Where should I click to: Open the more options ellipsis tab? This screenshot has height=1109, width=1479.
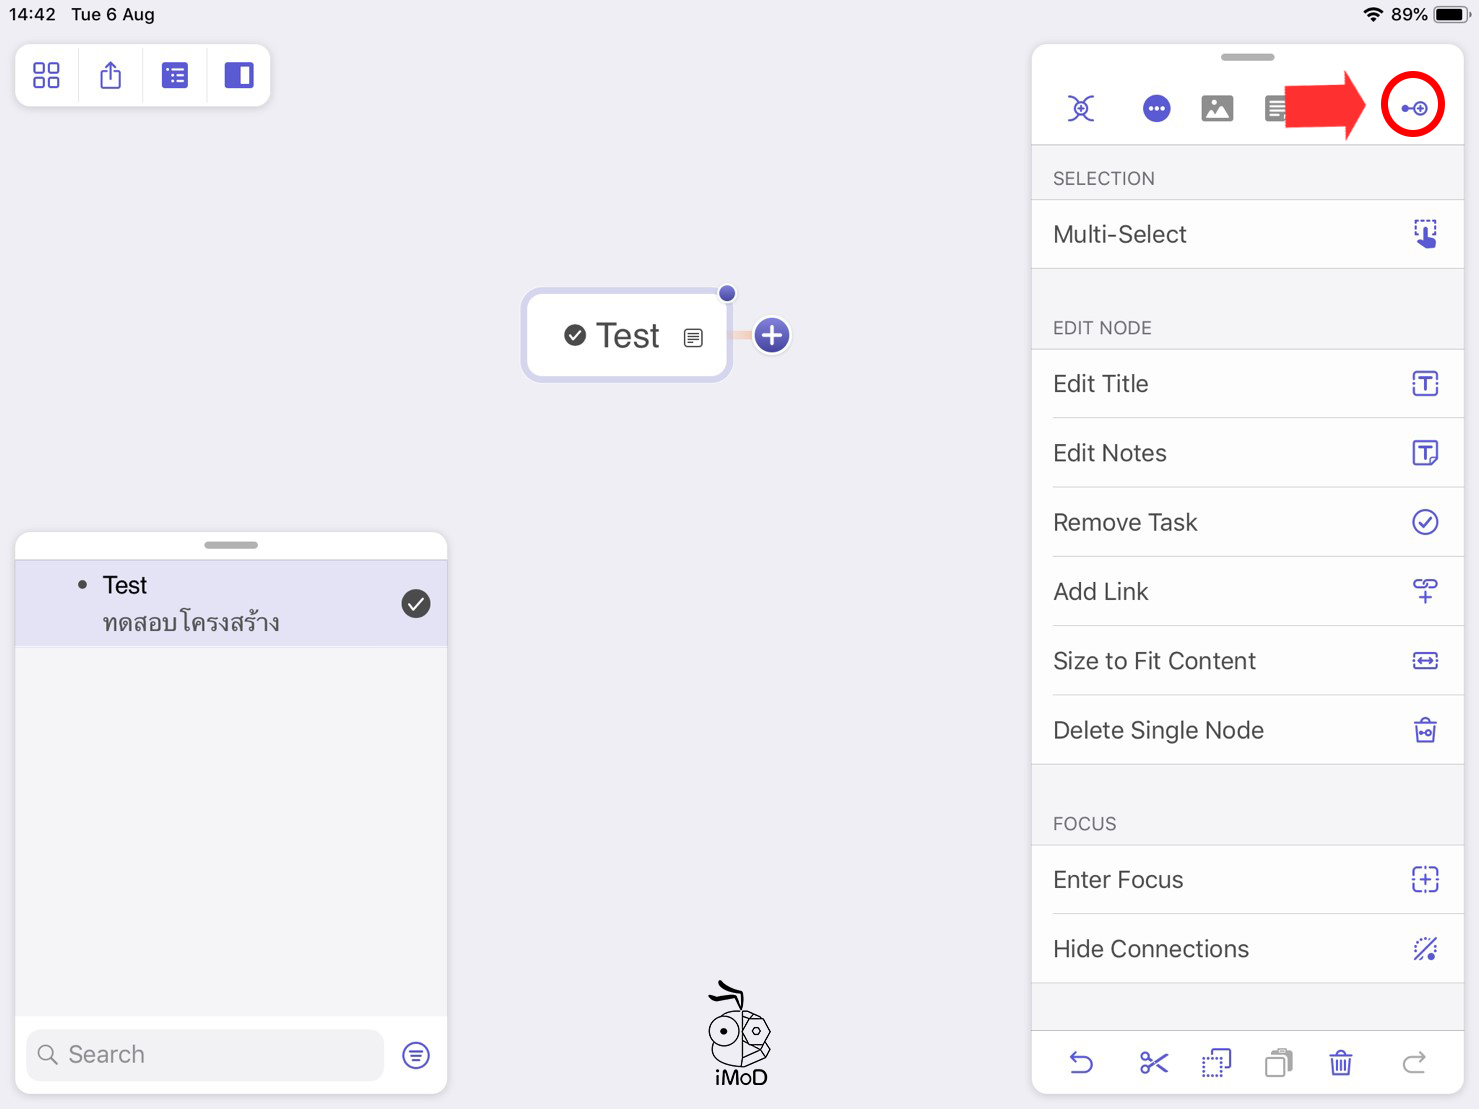coord(1156,108)
